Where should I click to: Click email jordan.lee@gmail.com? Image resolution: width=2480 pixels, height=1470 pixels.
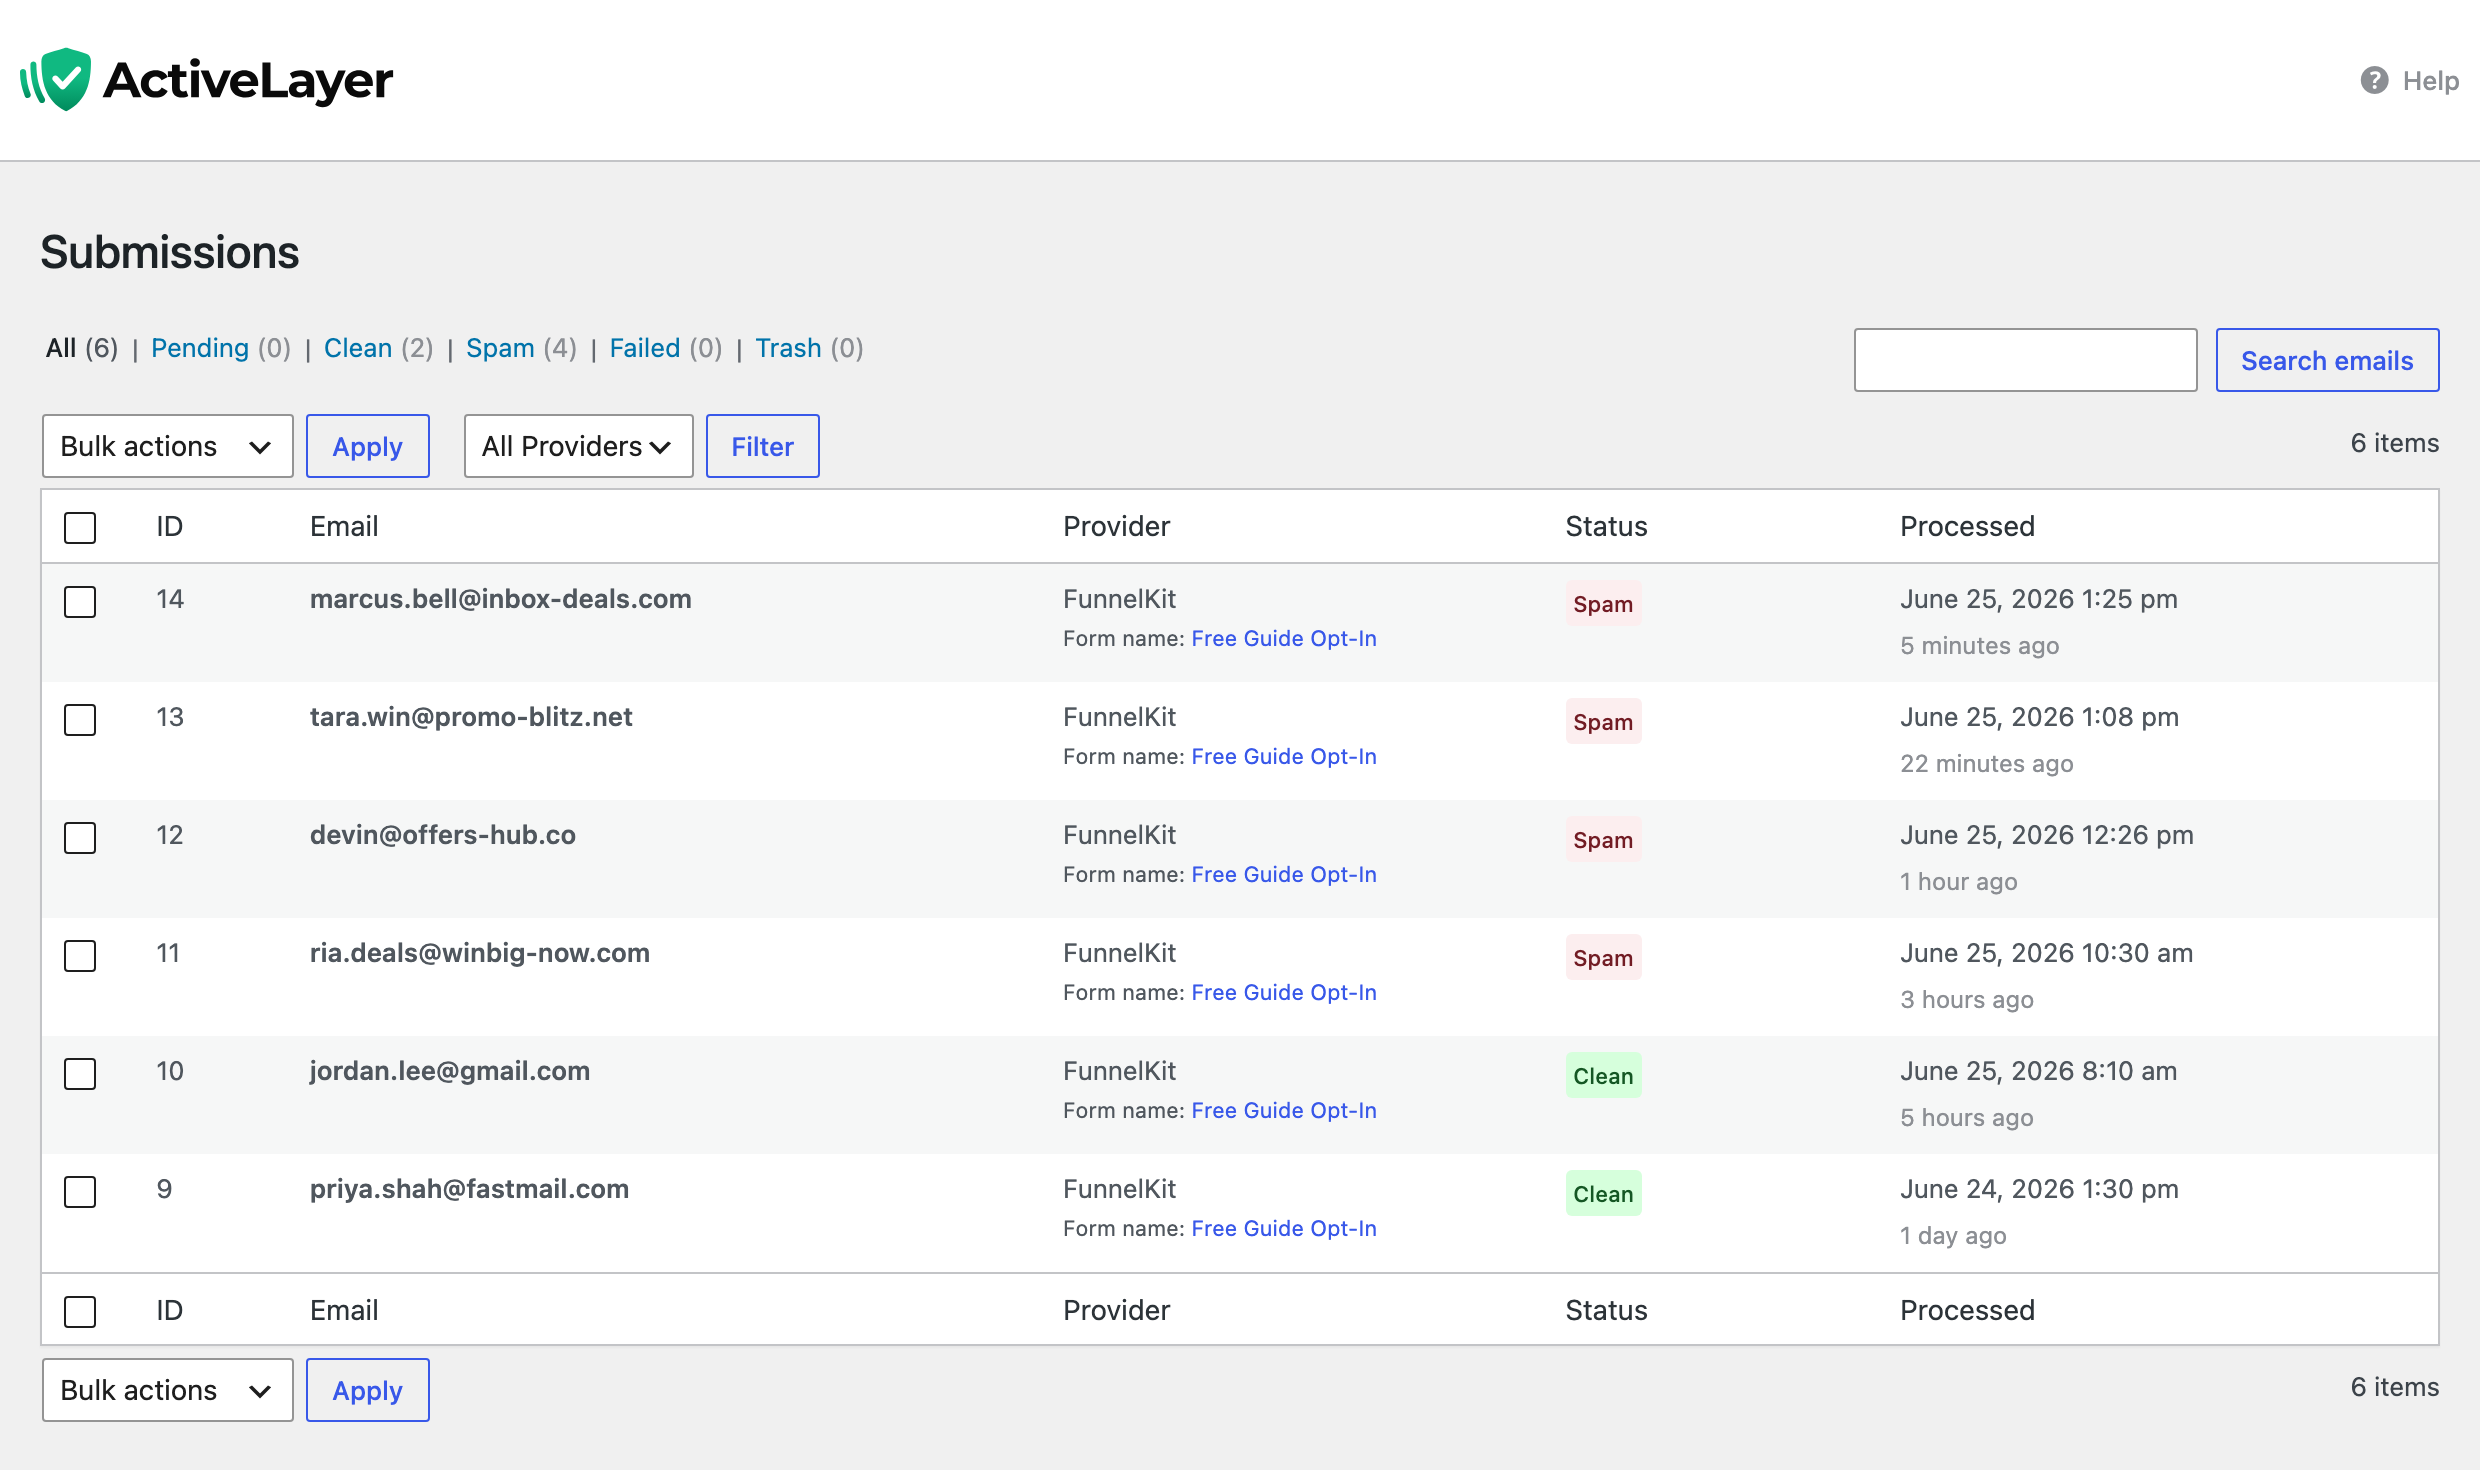click(450, 1071)
